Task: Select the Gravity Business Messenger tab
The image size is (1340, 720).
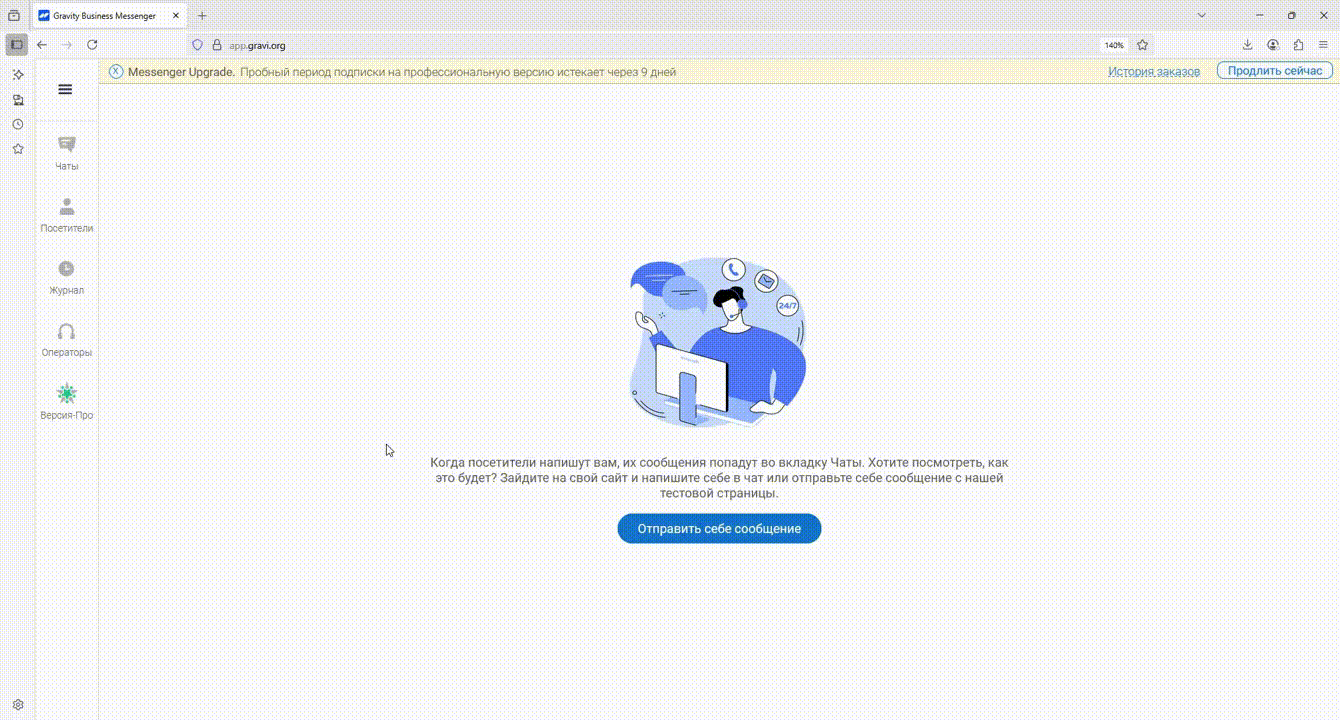Action: pyautogui.click(x=104, y=16)
